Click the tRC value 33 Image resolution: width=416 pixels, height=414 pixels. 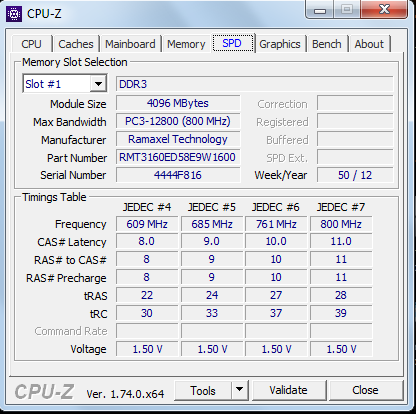[212, 313]
